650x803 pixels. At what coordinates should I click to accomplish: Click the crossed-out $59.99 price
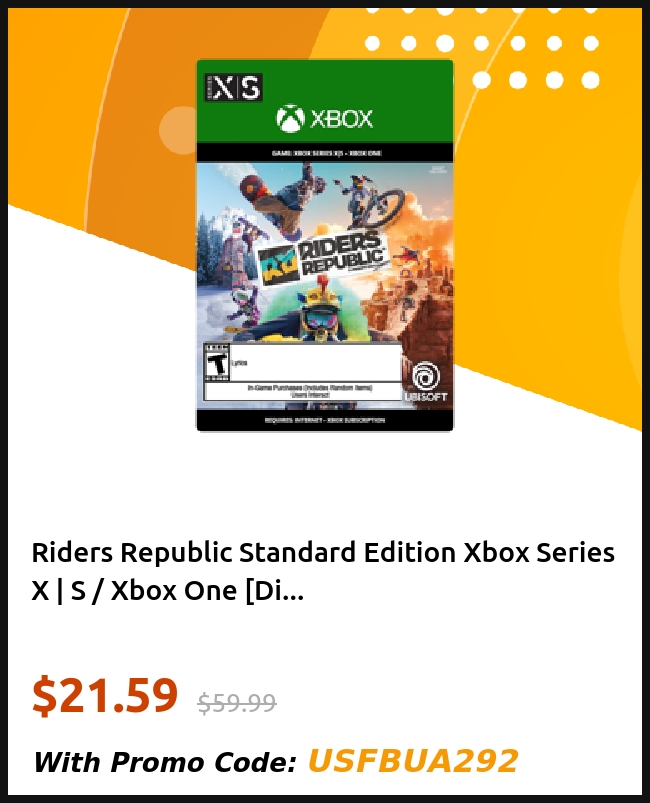coord(237,703)
